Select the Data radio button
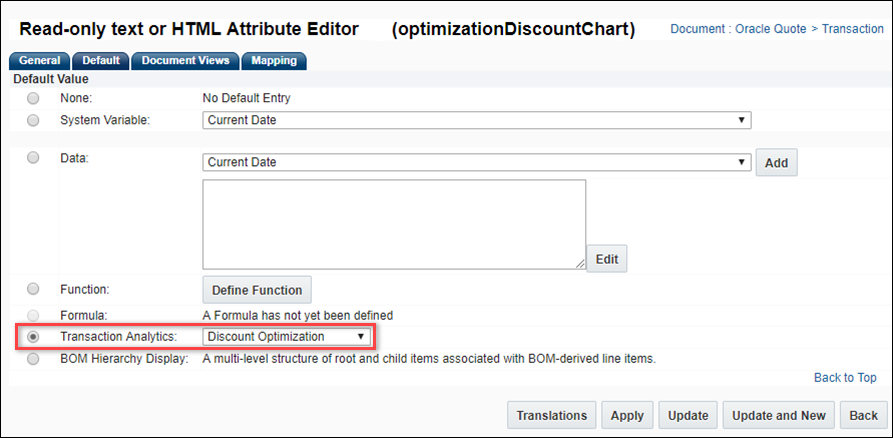The width and height of the screenshot is (893, 438). point(34,157)
